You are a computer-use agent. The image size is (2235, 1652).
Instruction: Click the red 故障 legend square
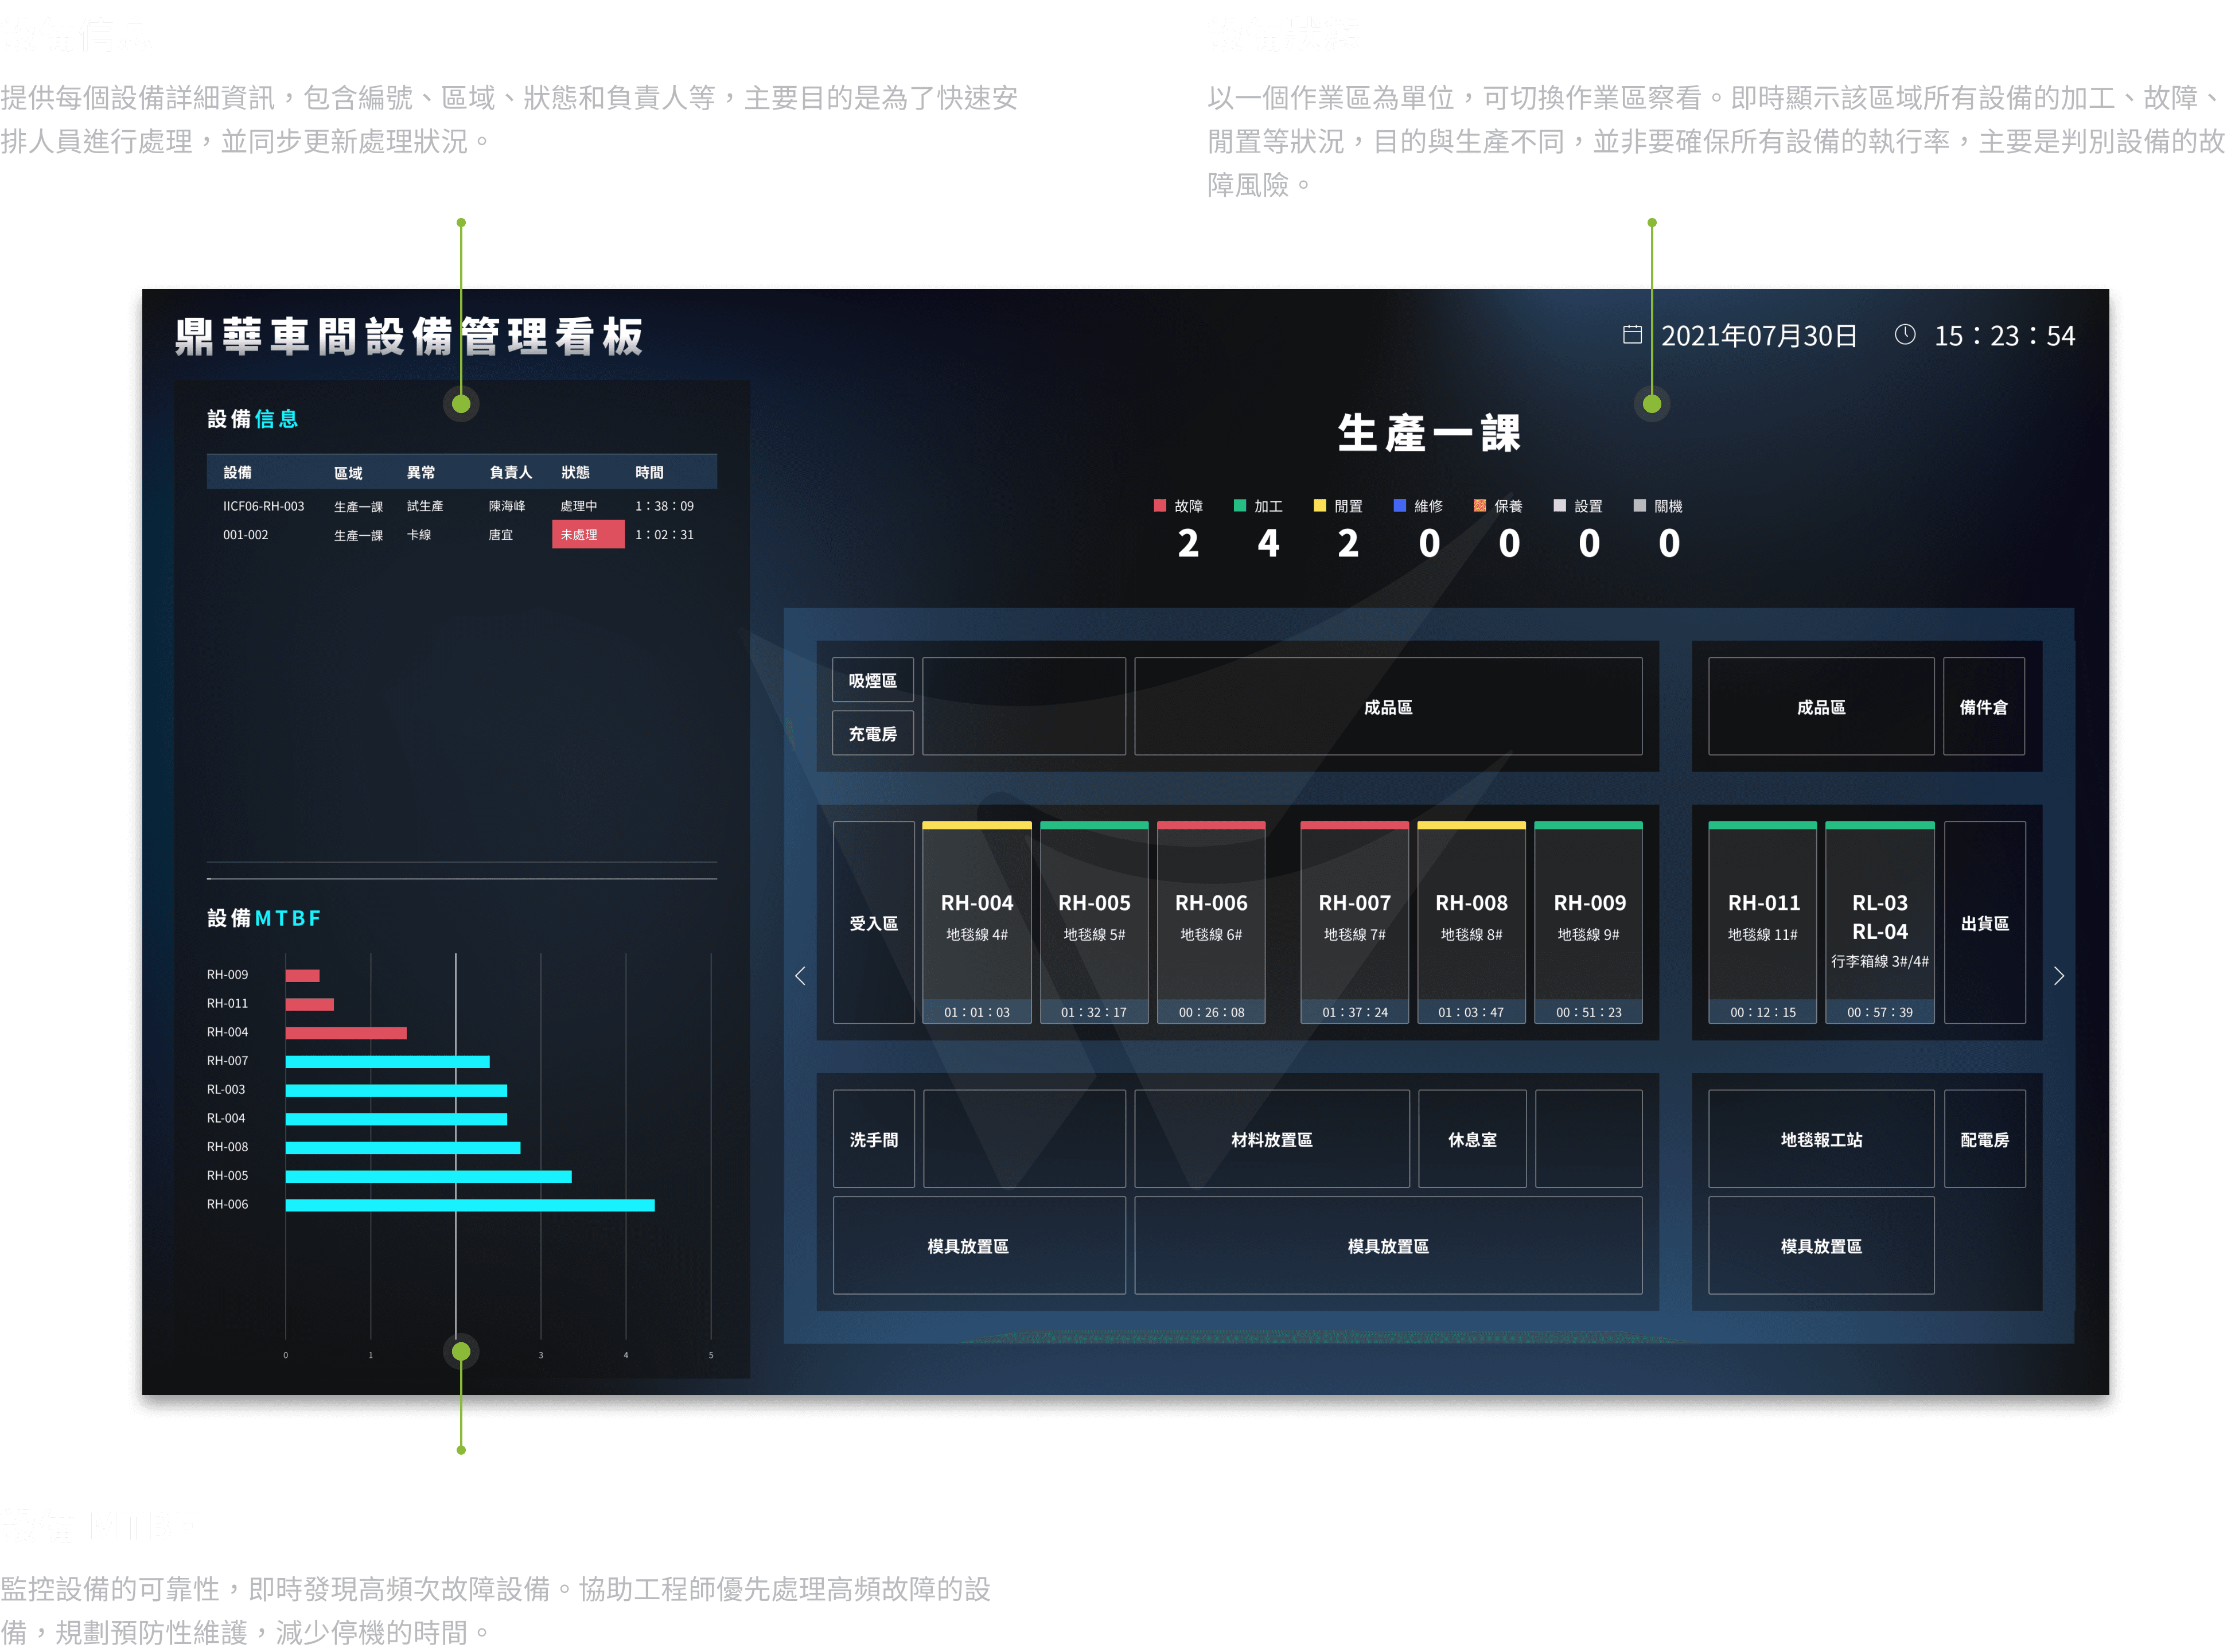[1160, 506]
